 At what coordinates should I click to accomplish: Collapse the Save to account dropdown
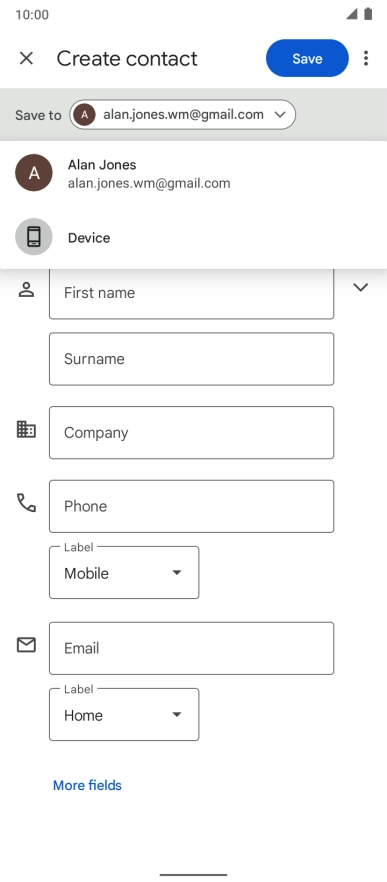pyautogui.click(x=182, y=115)
